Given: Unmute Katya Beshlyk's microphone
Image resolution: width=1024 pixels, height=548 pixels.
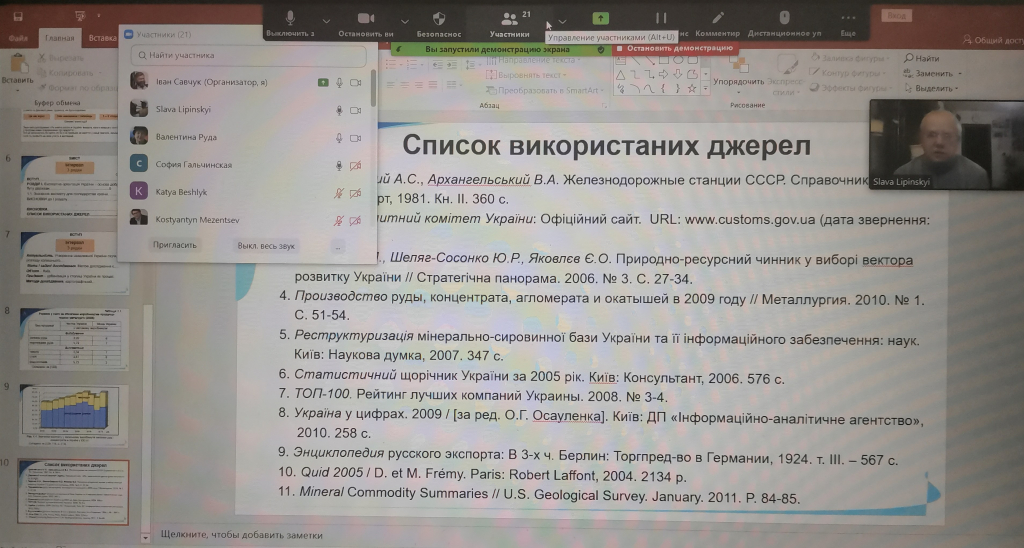Looking at the screenshot, I should point(339,193).
